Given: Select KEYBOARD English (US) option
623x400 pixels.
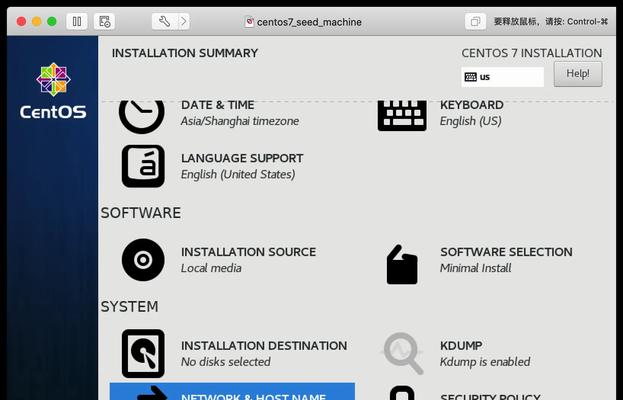Looking at the screenshot, I should (x=472, y=113).
